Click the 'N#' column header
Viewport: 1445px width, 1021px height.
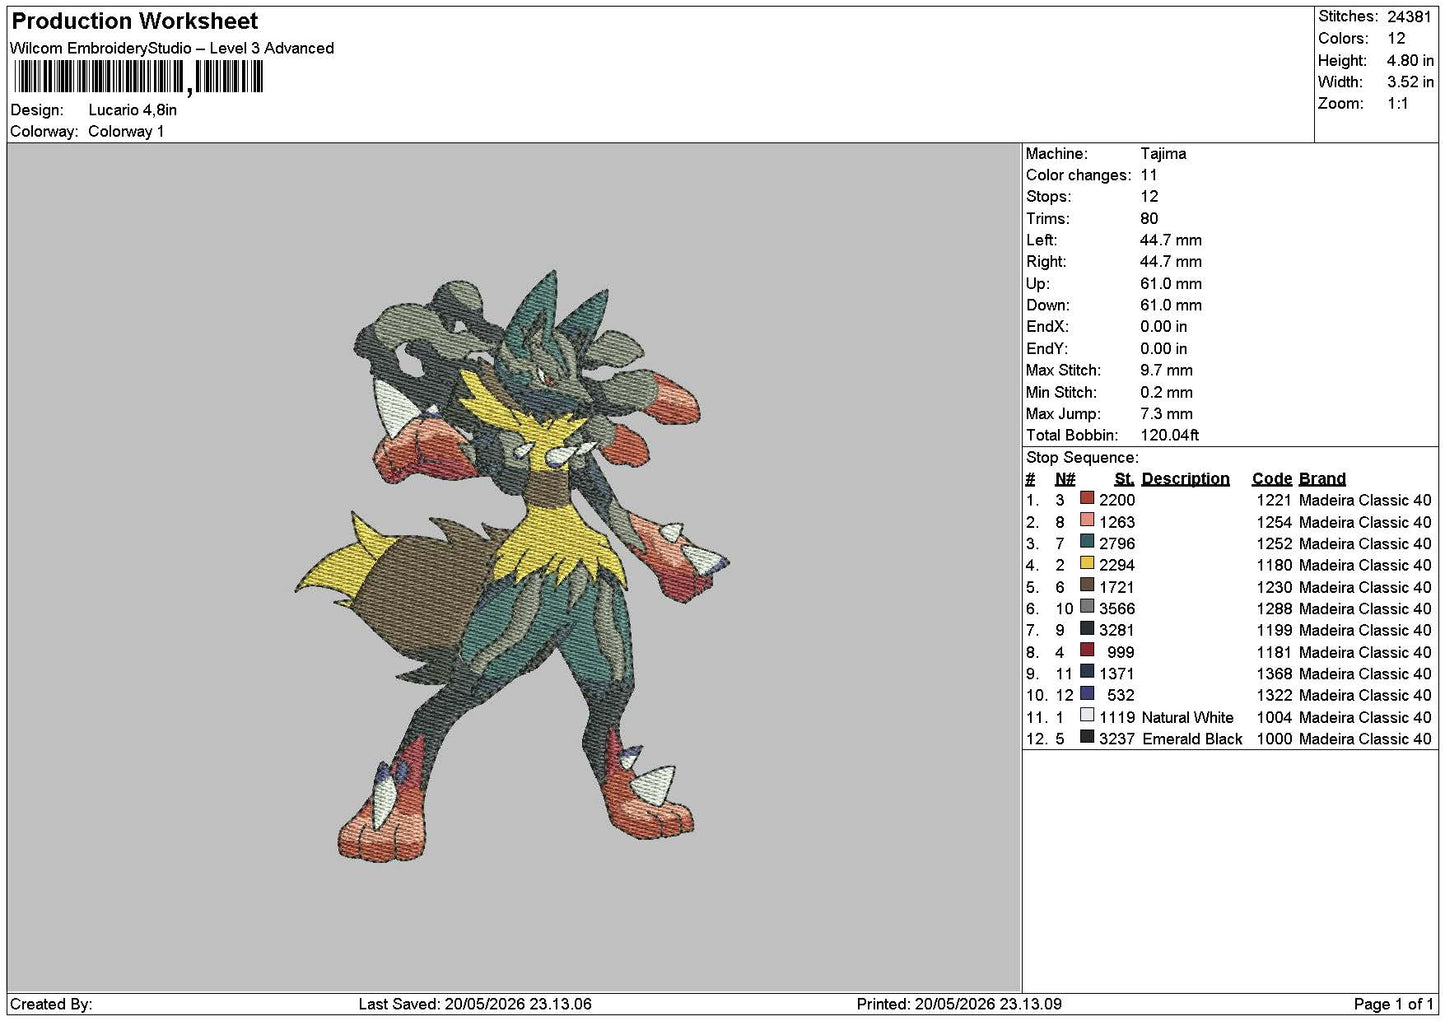(x=1065, y=478)
